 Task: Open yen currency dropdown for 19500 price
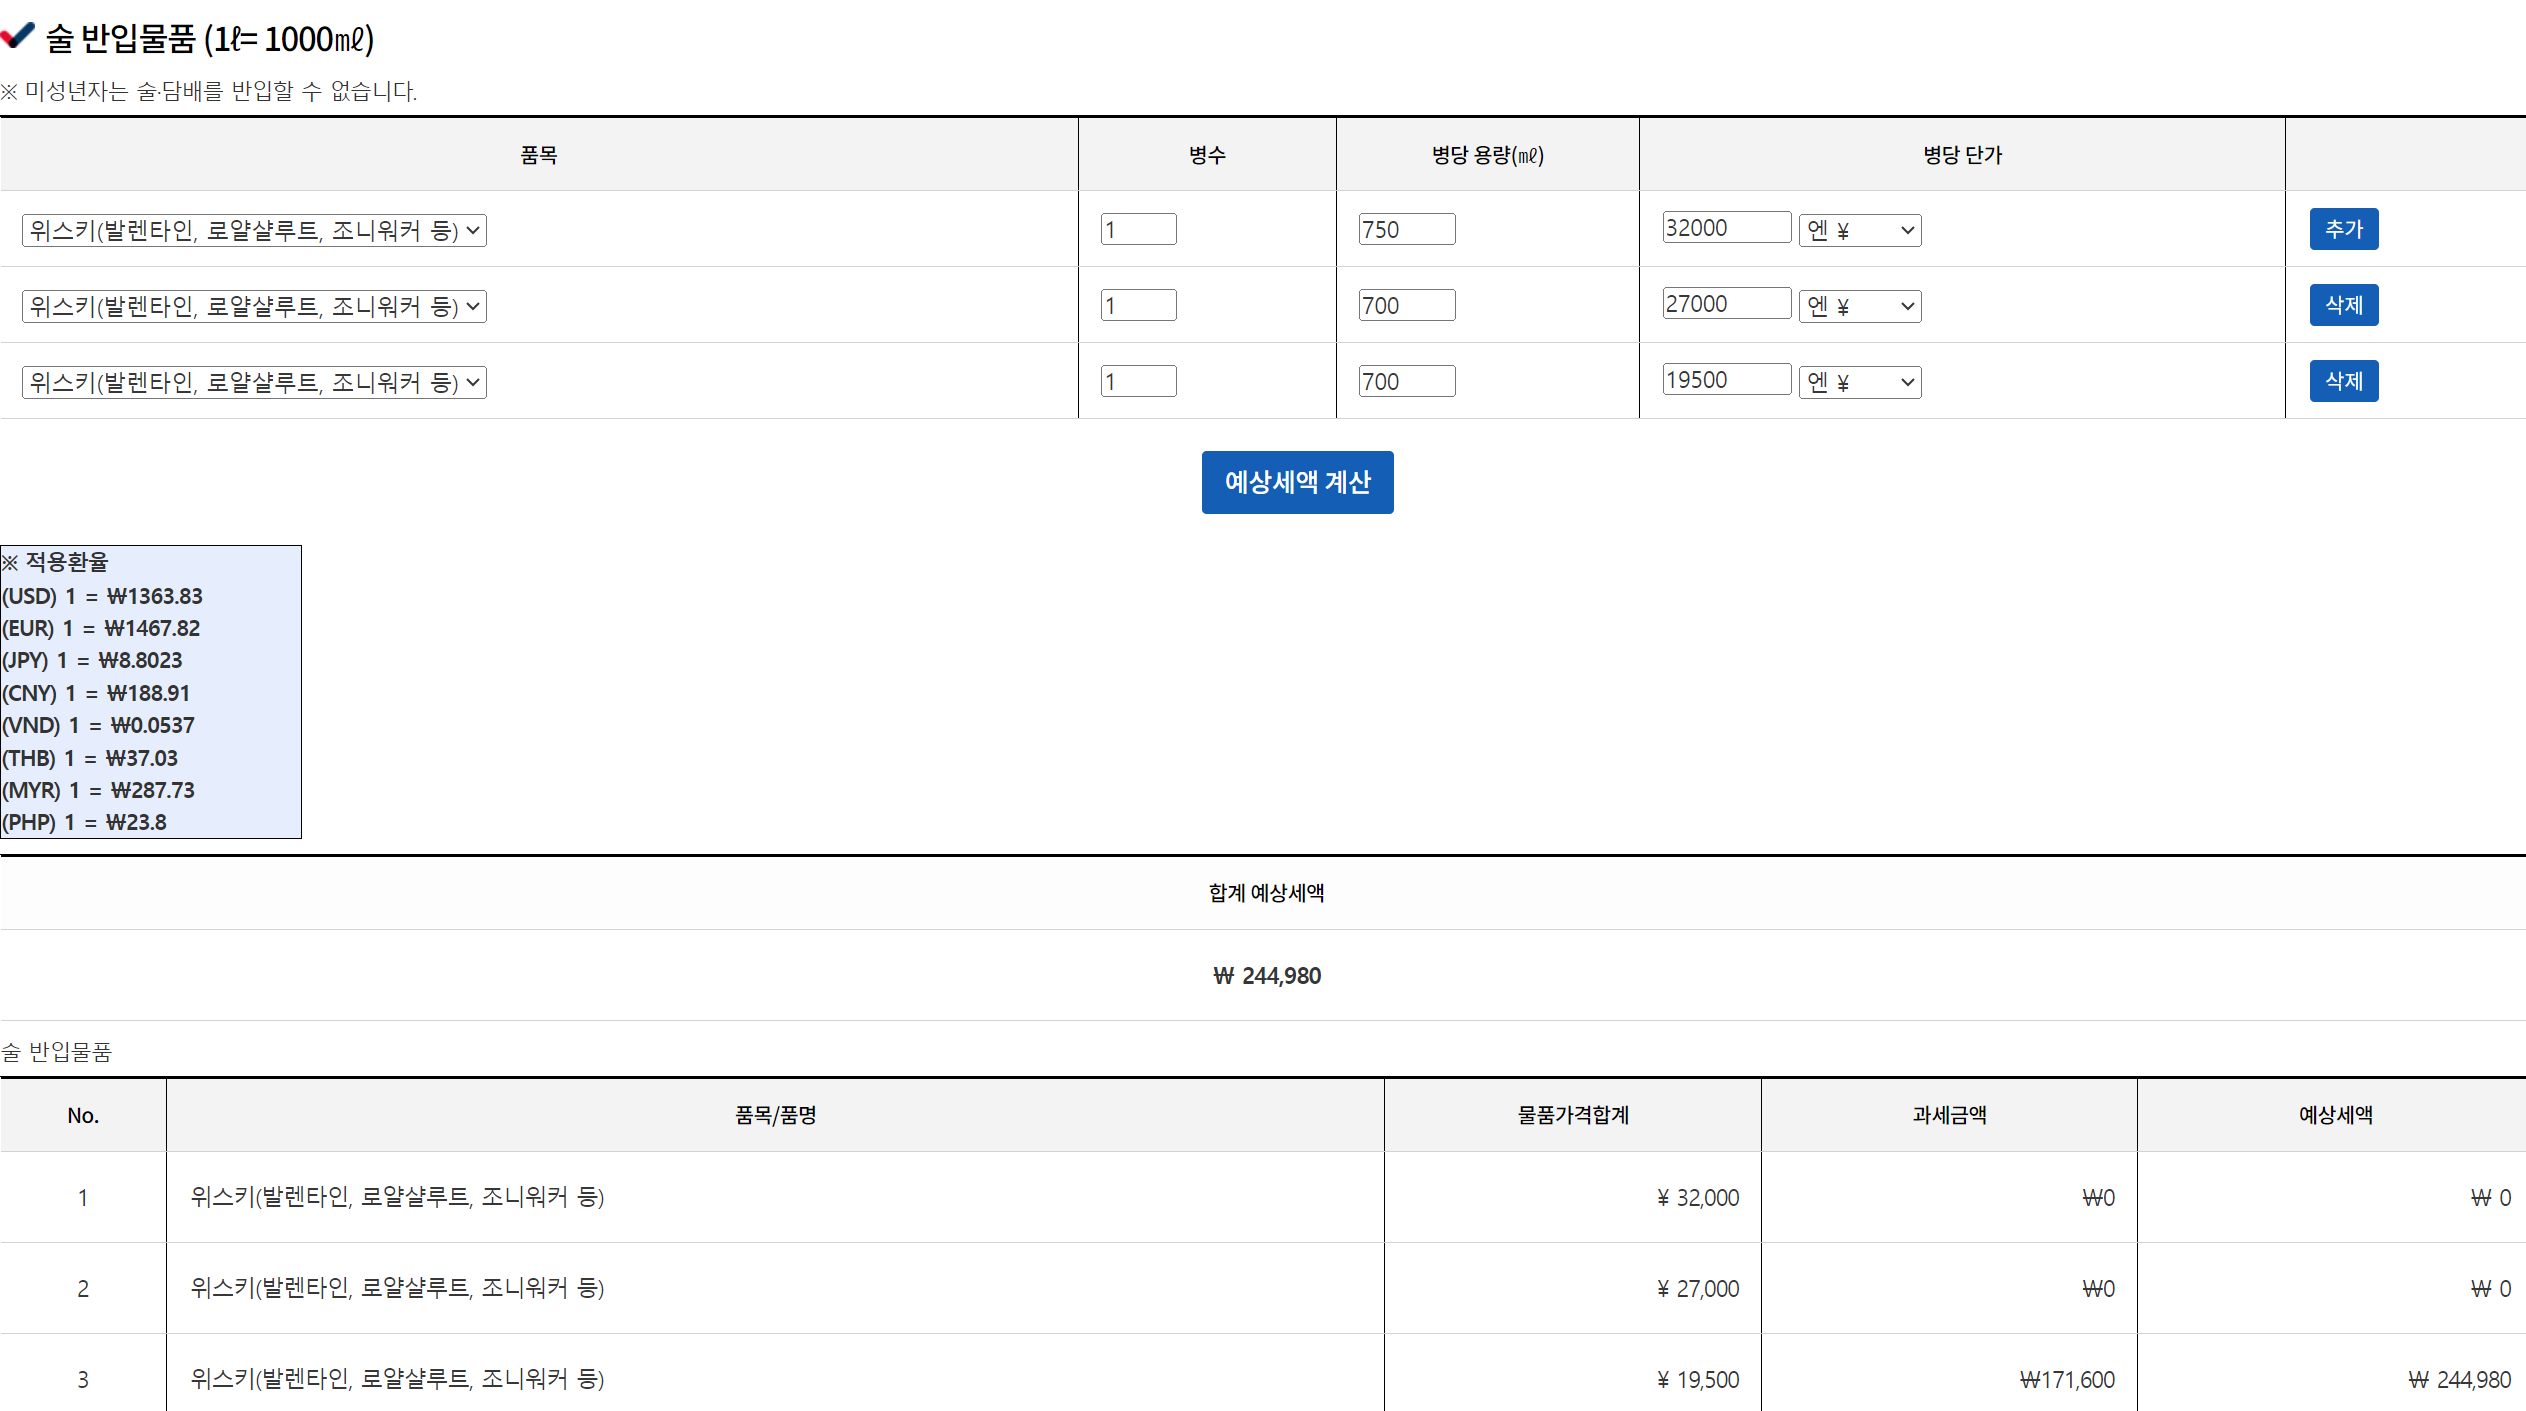pos(1859,382)
